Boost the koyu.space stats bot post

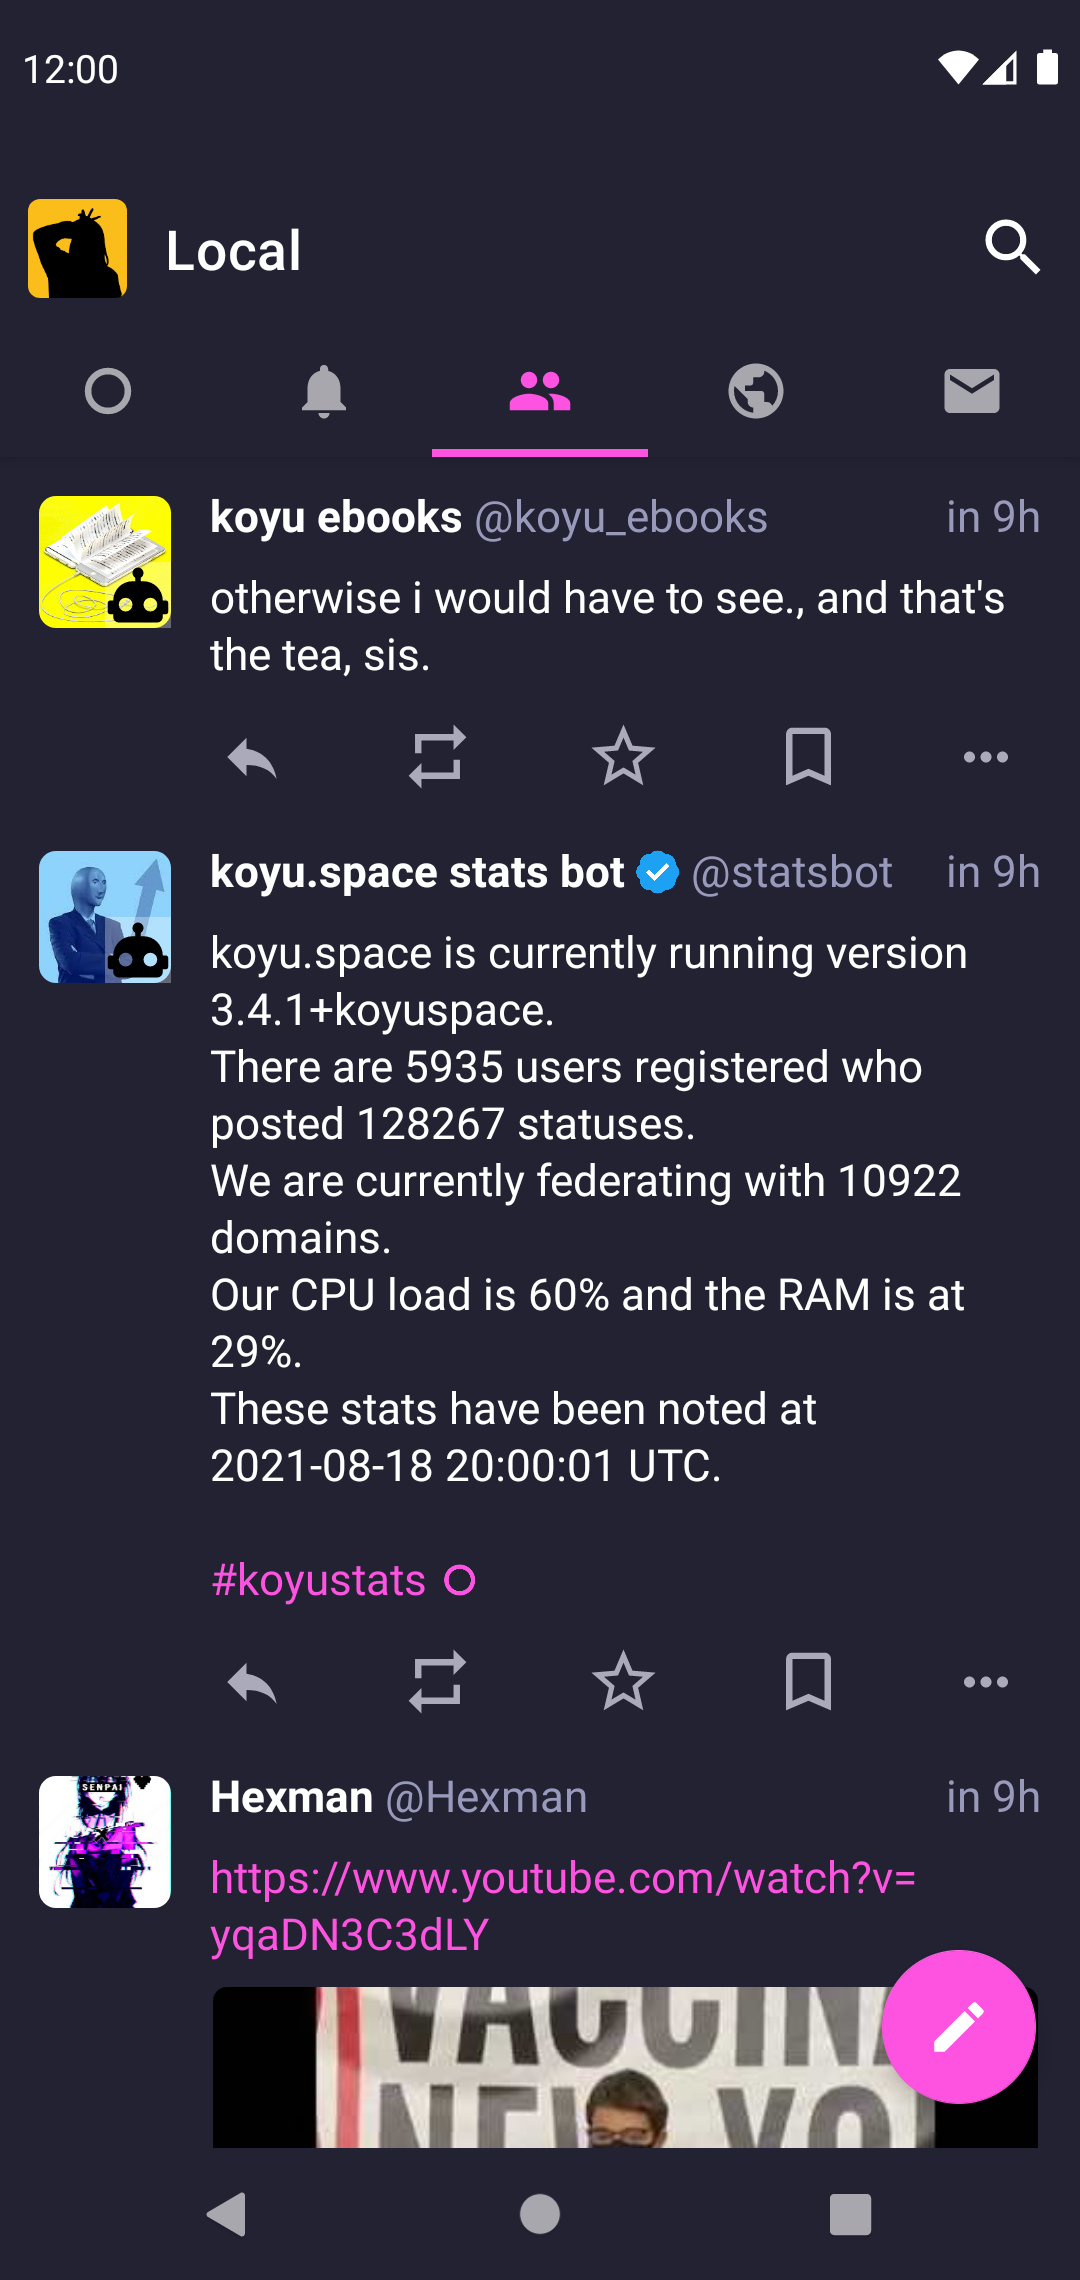coord(437,1682)
